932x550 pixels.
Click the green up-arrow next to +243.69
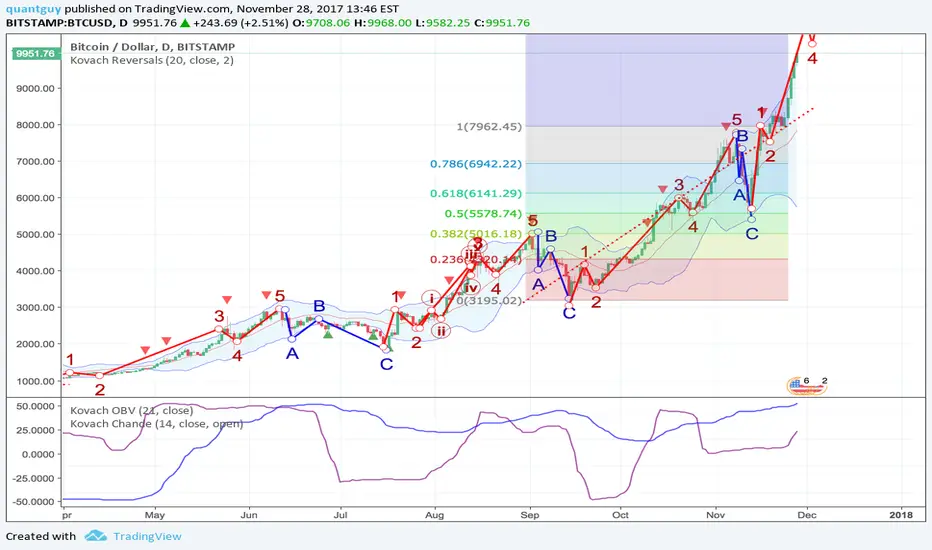click(185, 23)
